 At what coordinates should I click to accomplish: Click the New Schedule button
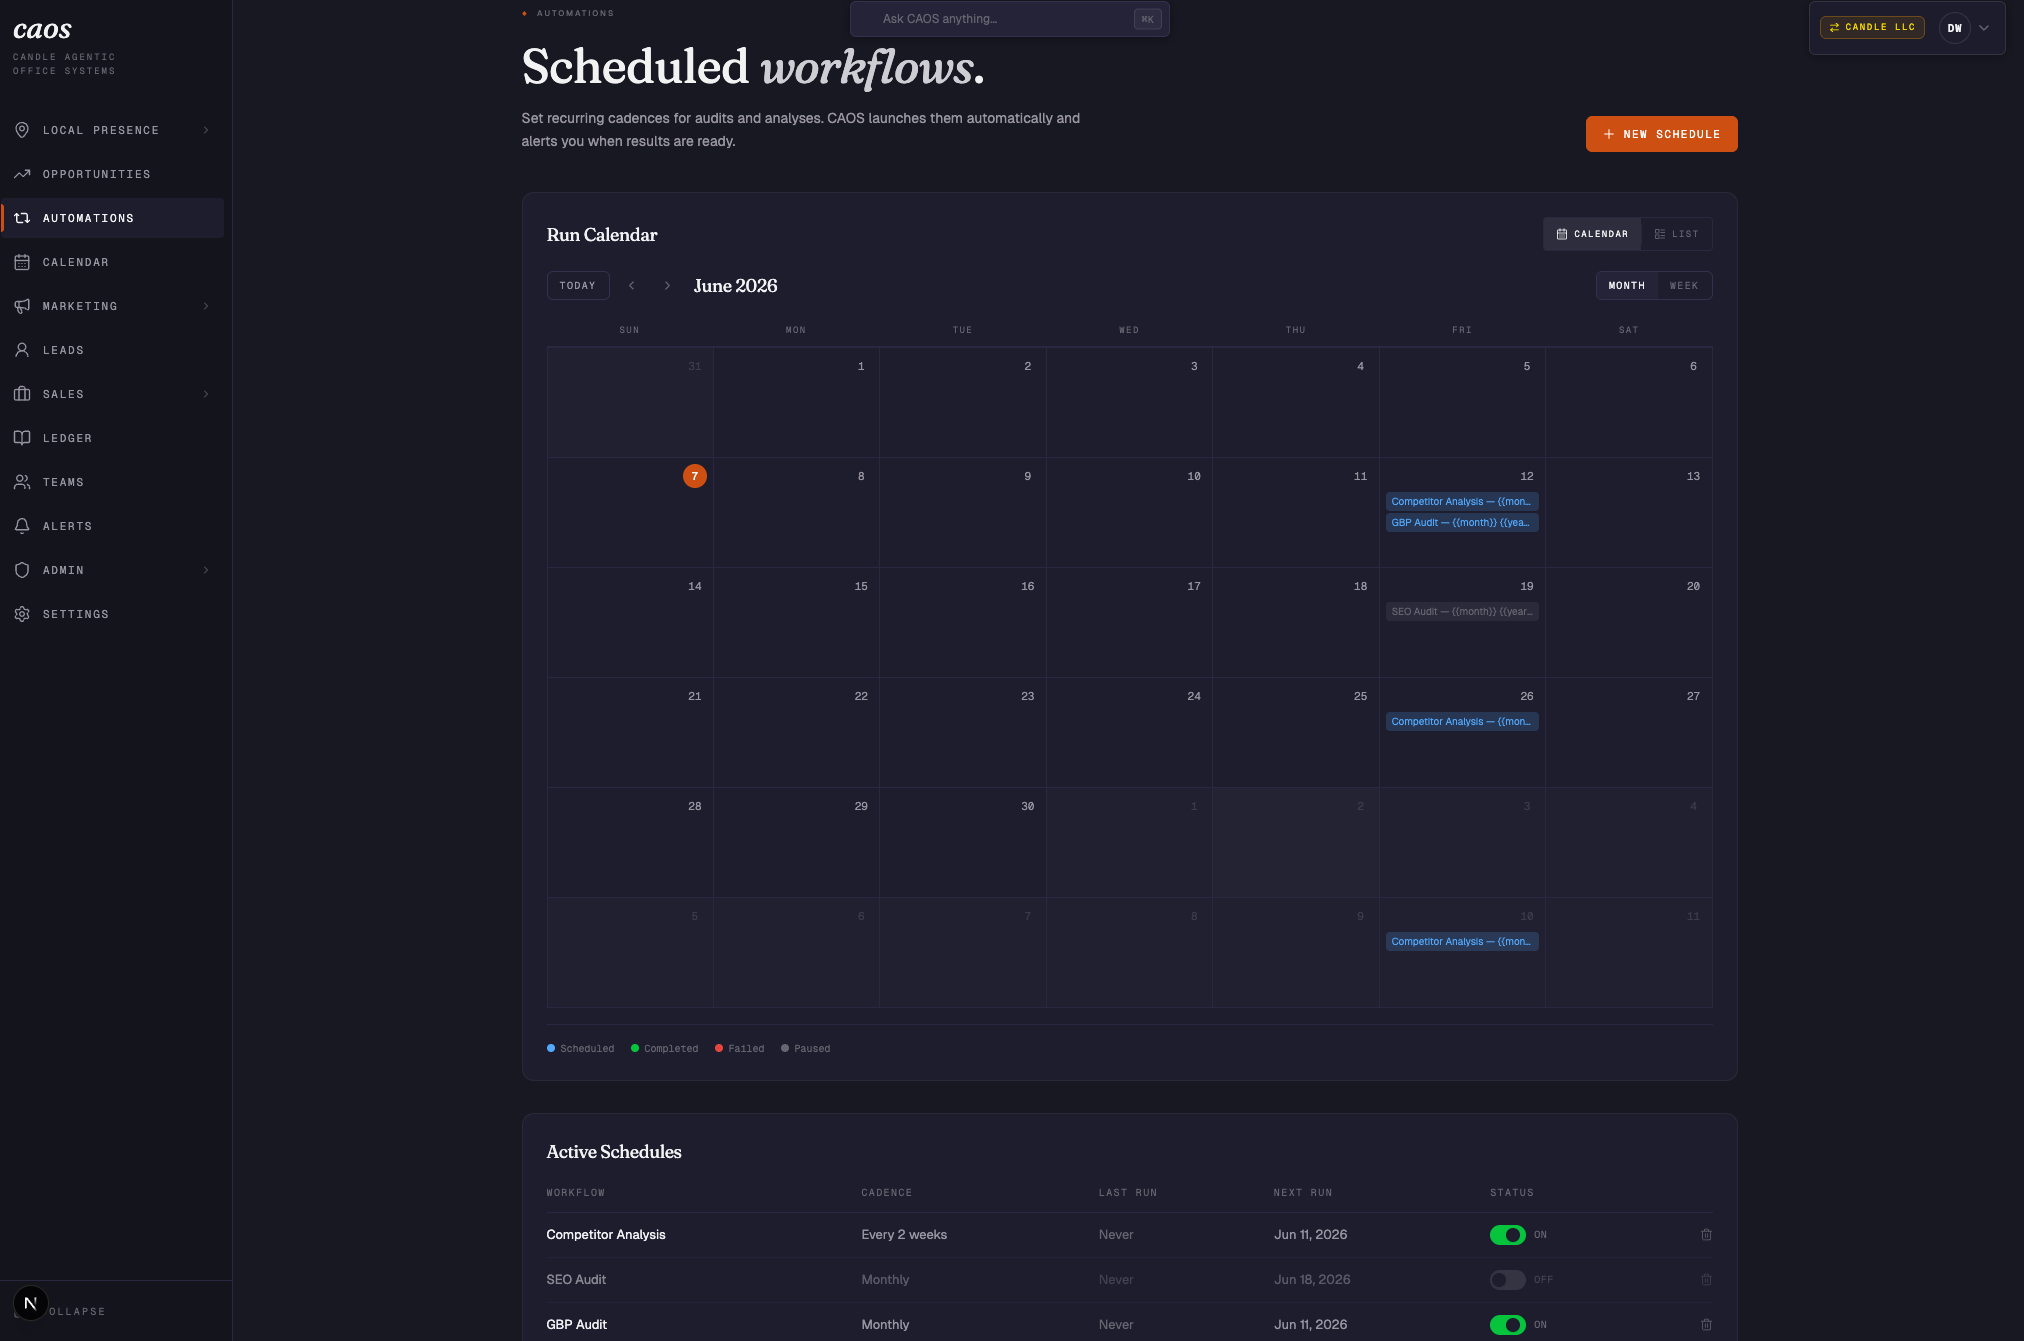(x=1661, y=134)
